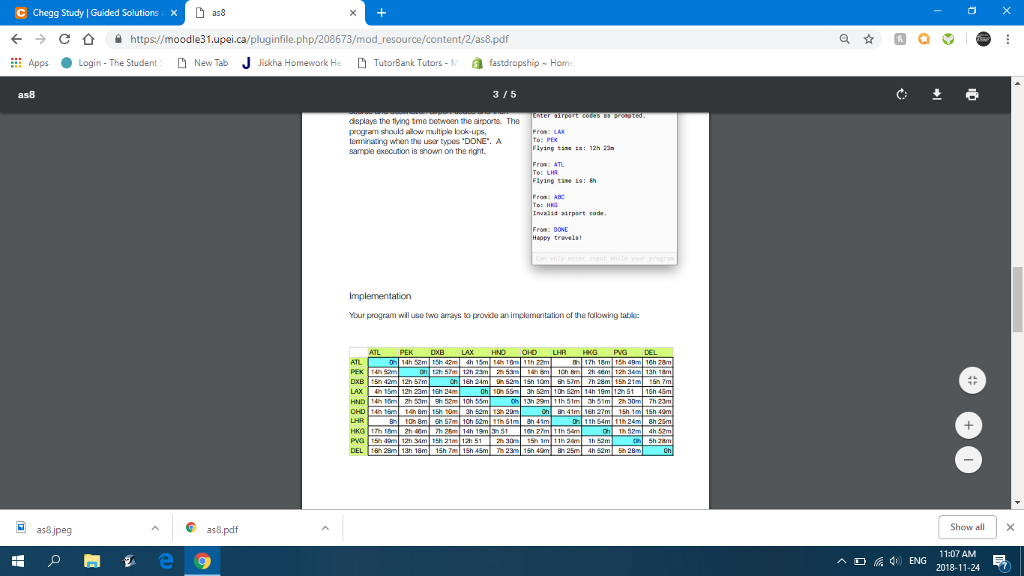Open the user profile avatar
The height and width of the screenshot is (576, 1024).
pos(983,39)
